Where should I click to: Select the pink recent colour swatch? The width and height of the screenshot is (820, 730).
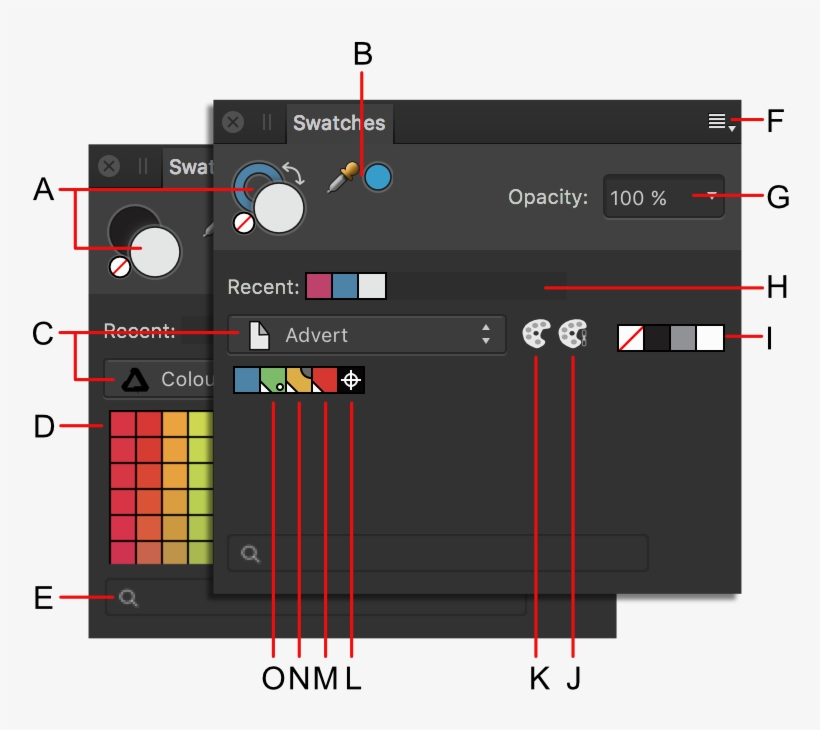pos(319,287)
